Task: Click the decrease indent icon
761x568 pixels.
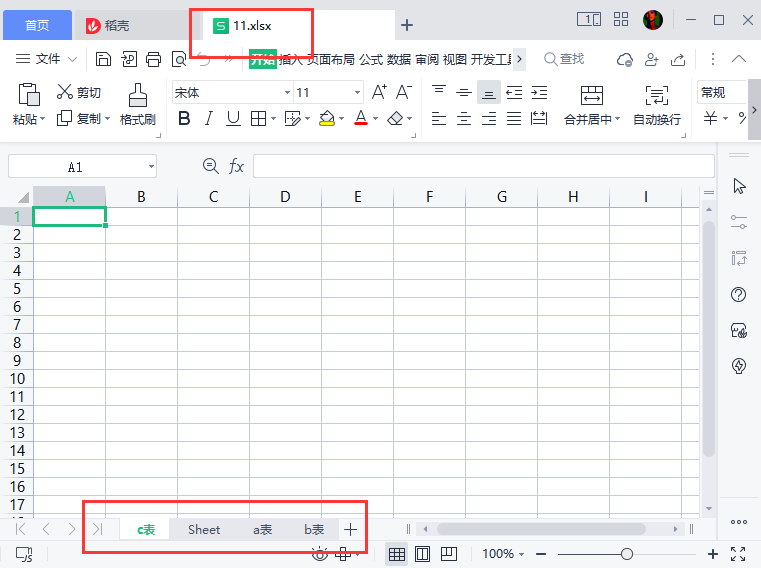Action: coord(514,92)
